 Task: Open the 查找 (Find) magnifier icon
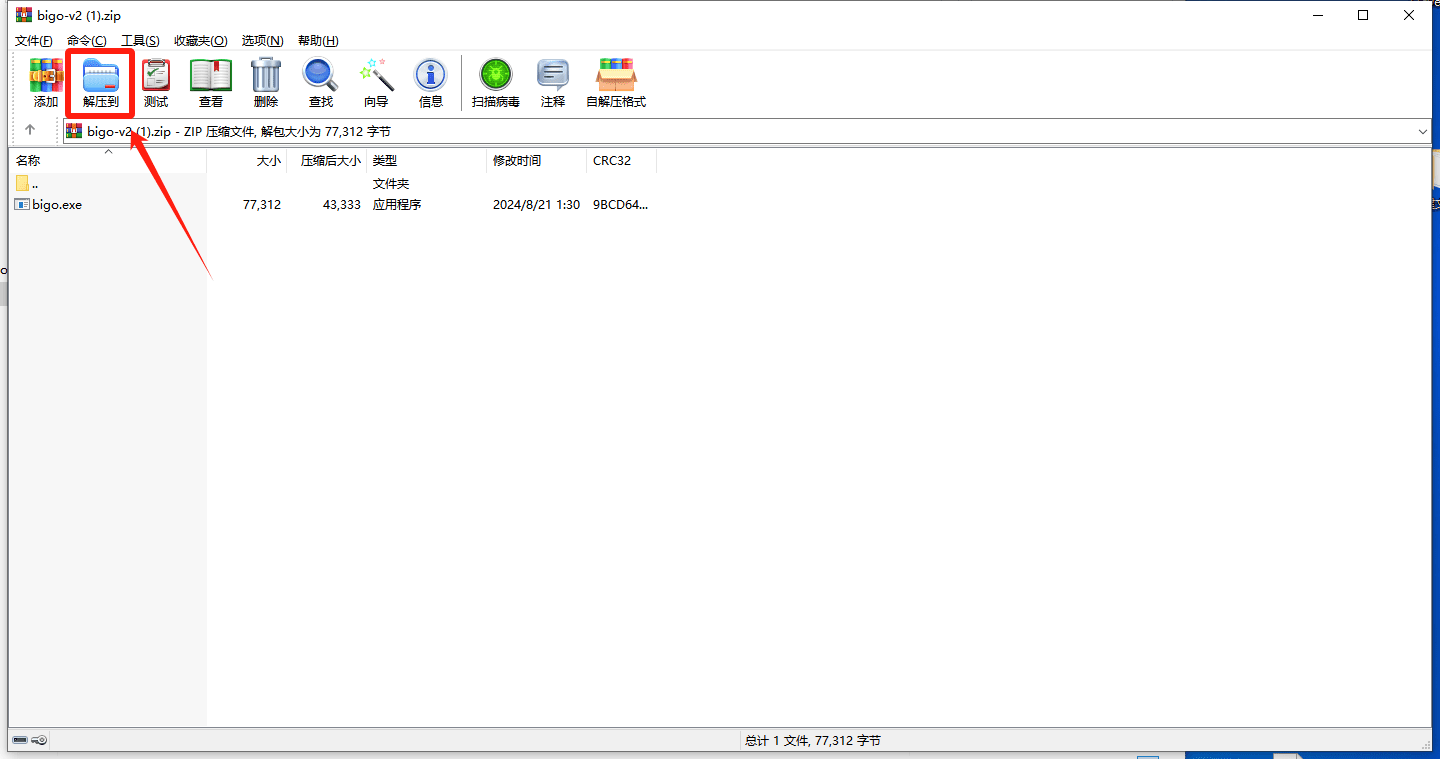[x=321, y=76]
